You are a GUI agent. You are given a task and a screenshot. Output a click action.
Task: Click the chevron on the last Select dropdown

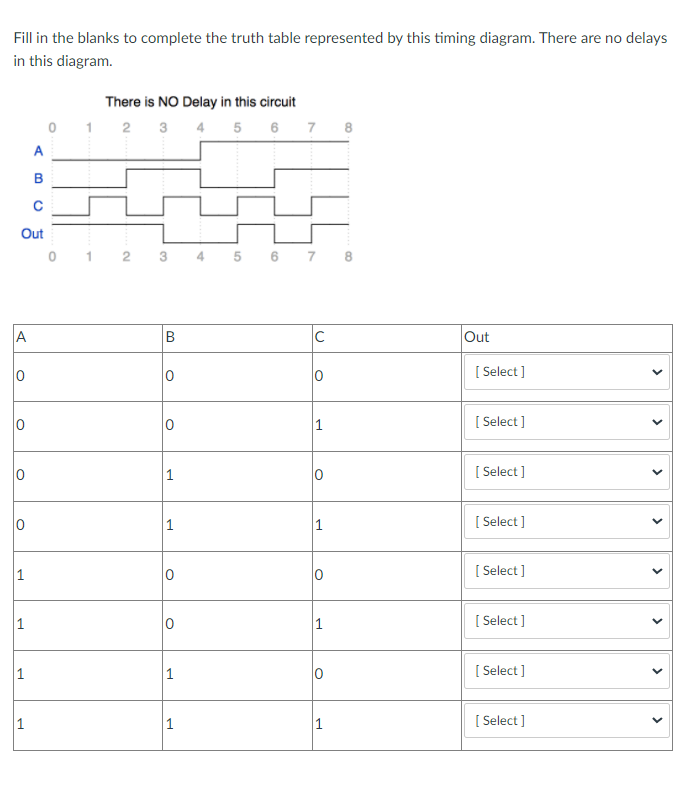click(x=657, y=720)
